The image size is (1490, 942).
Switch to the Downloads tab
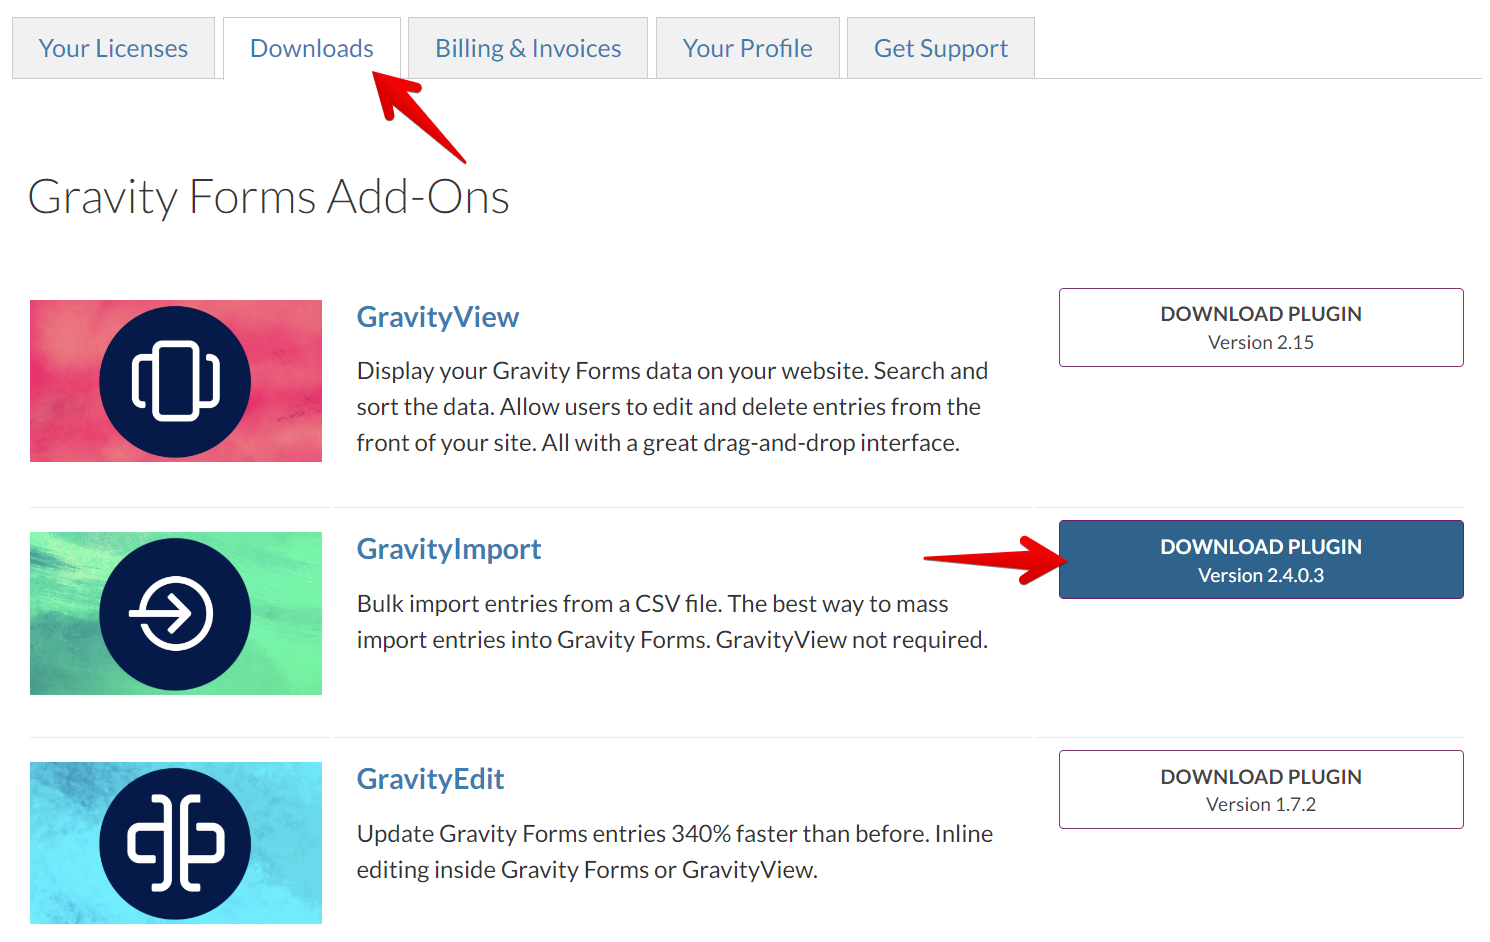(x=311, y=48)
